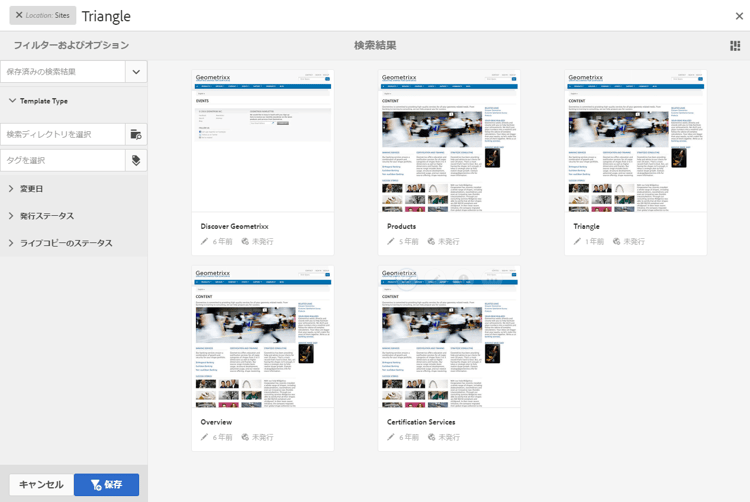Click the publish status icon on Certification Services
Screen dimensions: 750x502
tap(431, 437)
